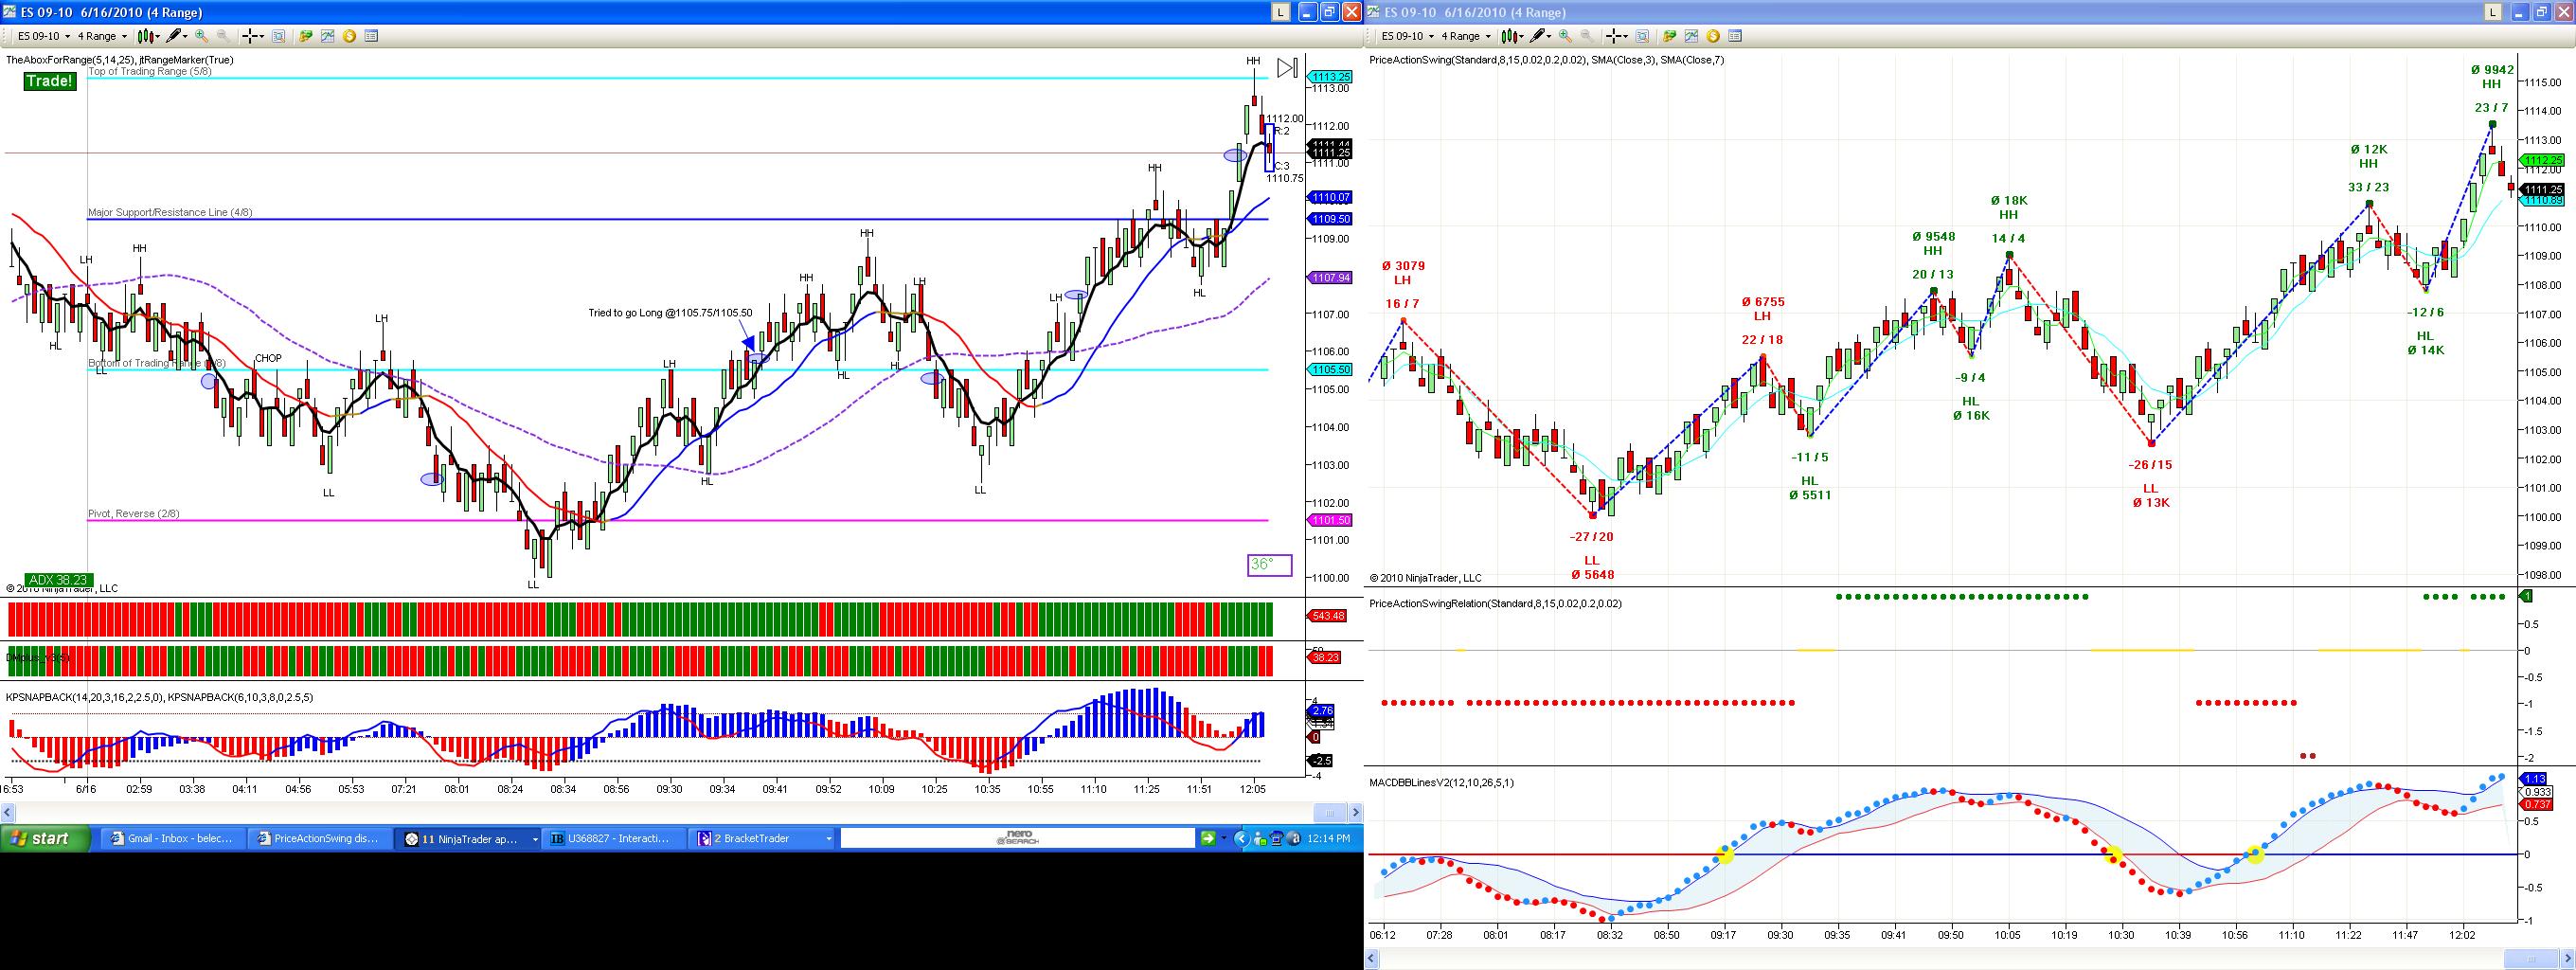2576x970 pixels.
Task: Open Chart Trader in TheAboxForRange chart toolbar
Action: [x=306, y=36]
